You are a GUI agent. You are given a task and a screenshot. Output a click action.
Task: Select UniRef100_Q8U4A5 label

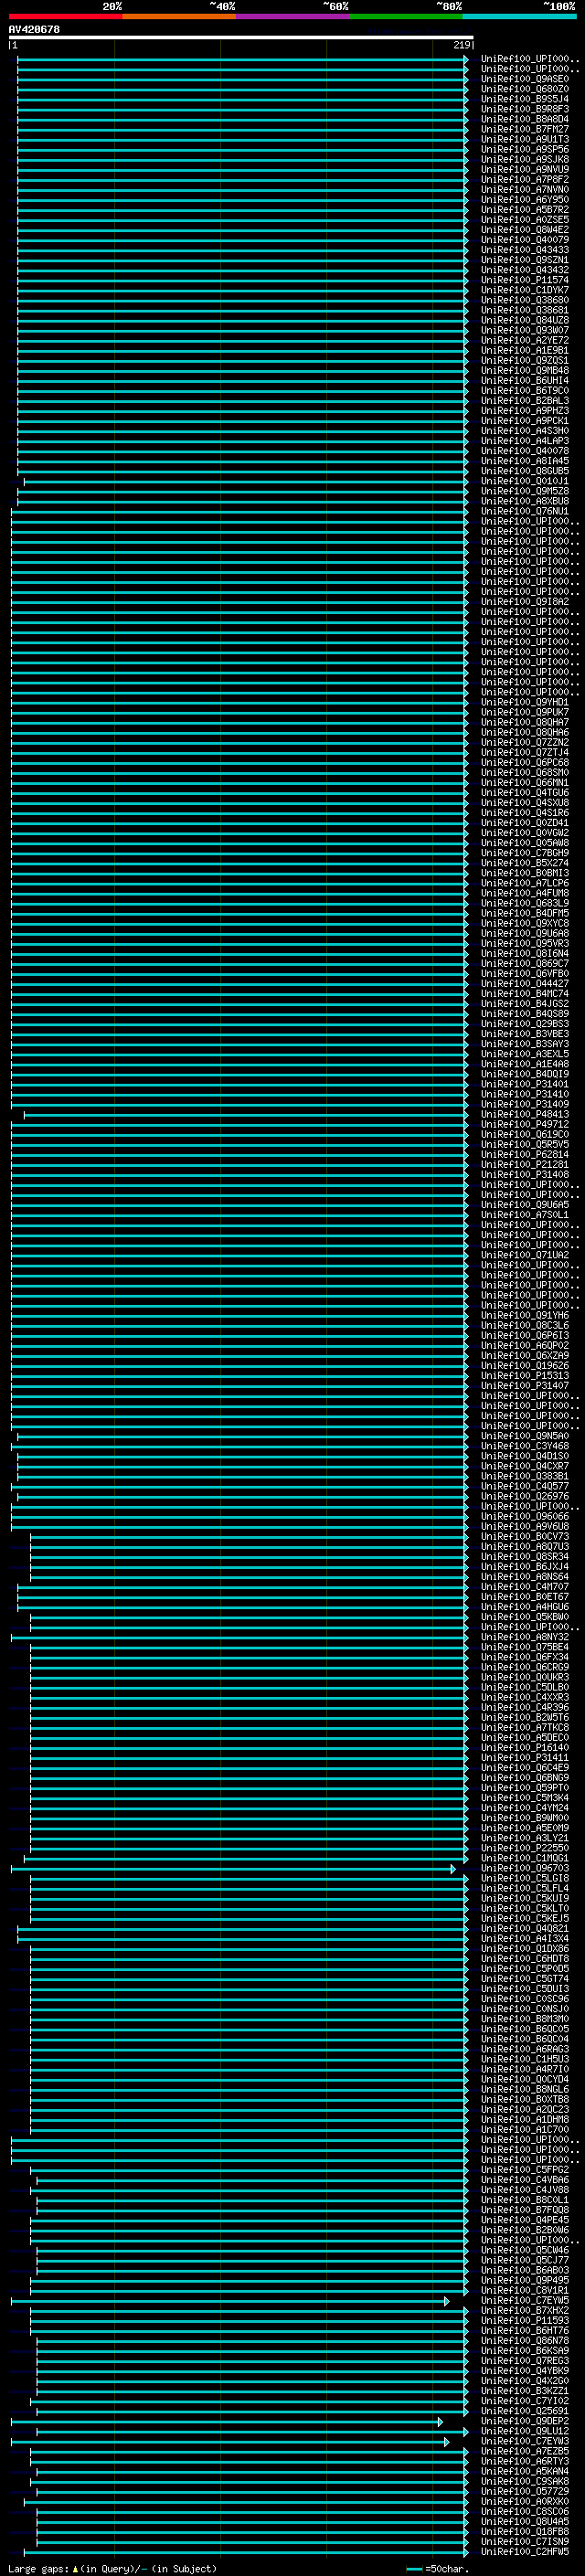point(524,2521)
